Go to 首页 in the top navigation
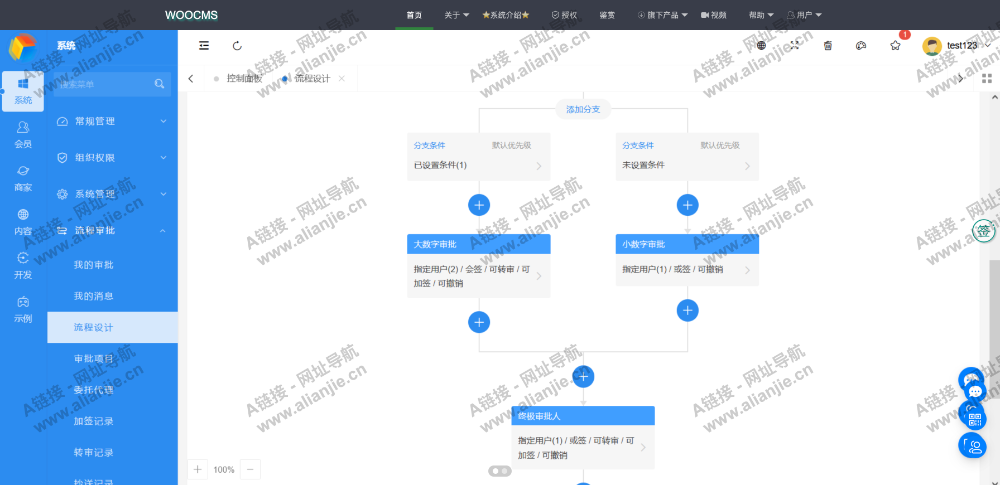Viewport: 1000px width, 485px height. click(414, 15)
